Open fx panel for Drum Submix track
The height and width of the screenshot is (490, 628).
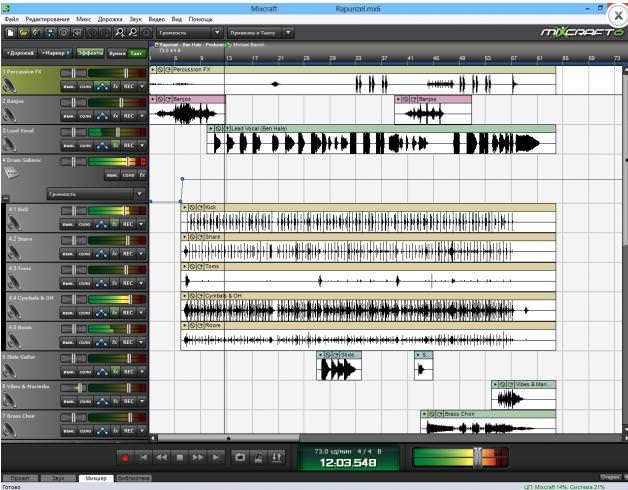tap(142, 175)
